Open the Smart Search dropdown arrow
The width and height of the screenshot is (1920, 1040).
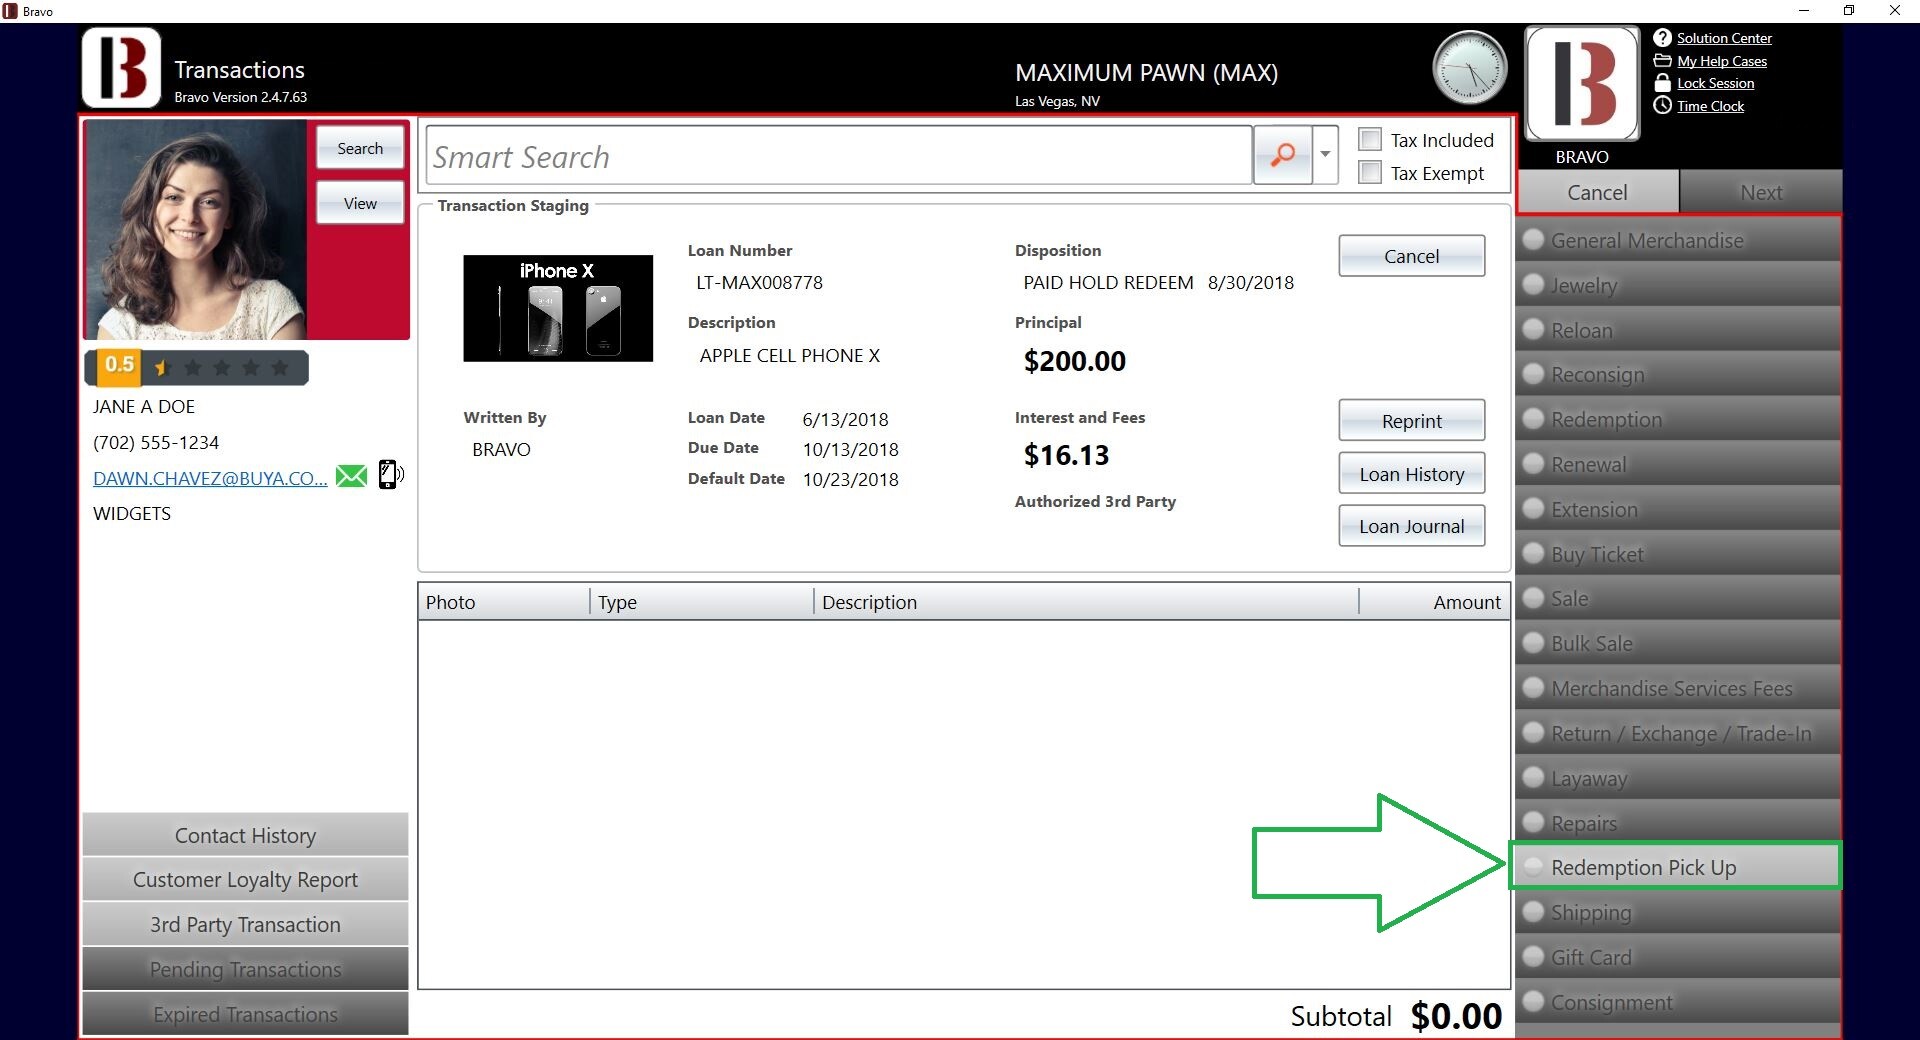pos(1325,155)
